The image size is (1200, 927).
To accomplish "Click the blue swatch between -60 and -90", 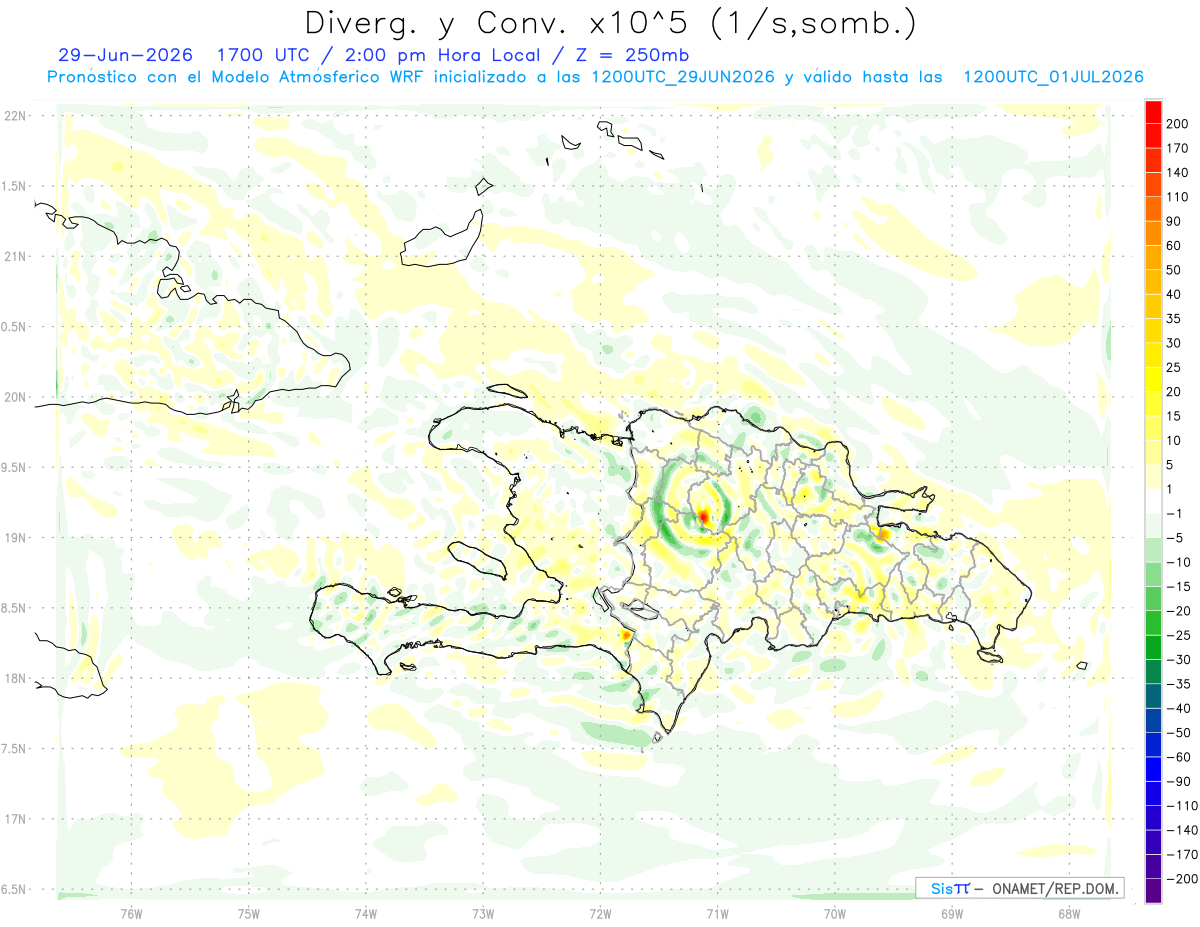I will 1153,769.
